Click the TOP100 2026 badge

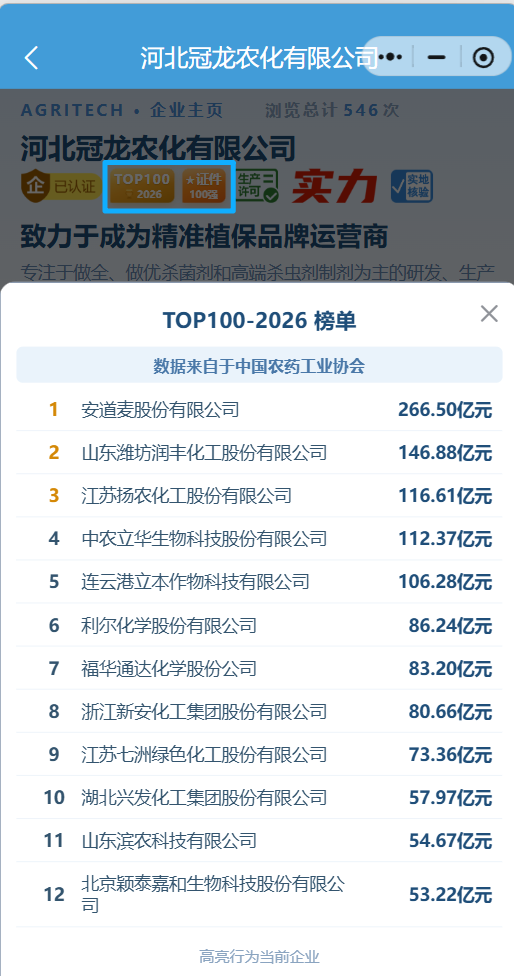143,186
